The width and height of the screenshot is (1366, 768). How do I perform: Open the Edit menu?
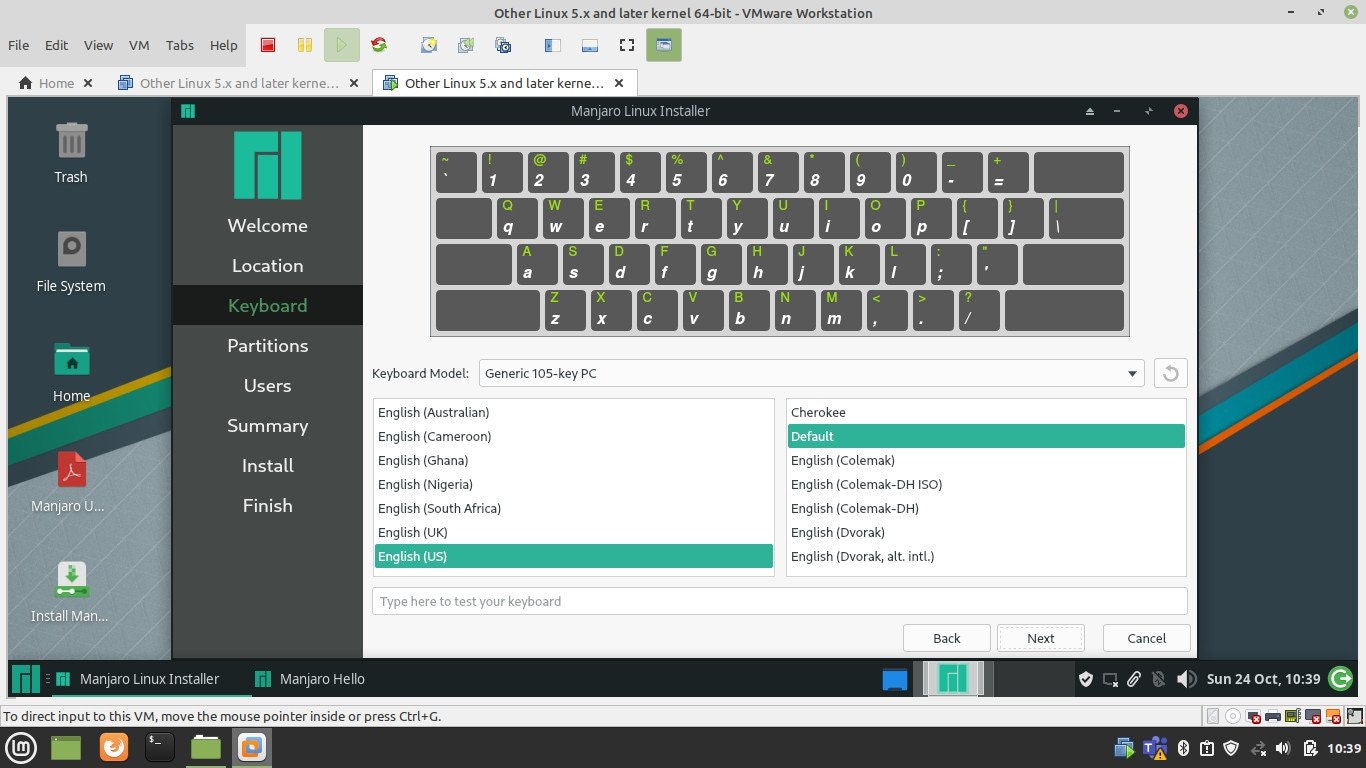point(57,45)
